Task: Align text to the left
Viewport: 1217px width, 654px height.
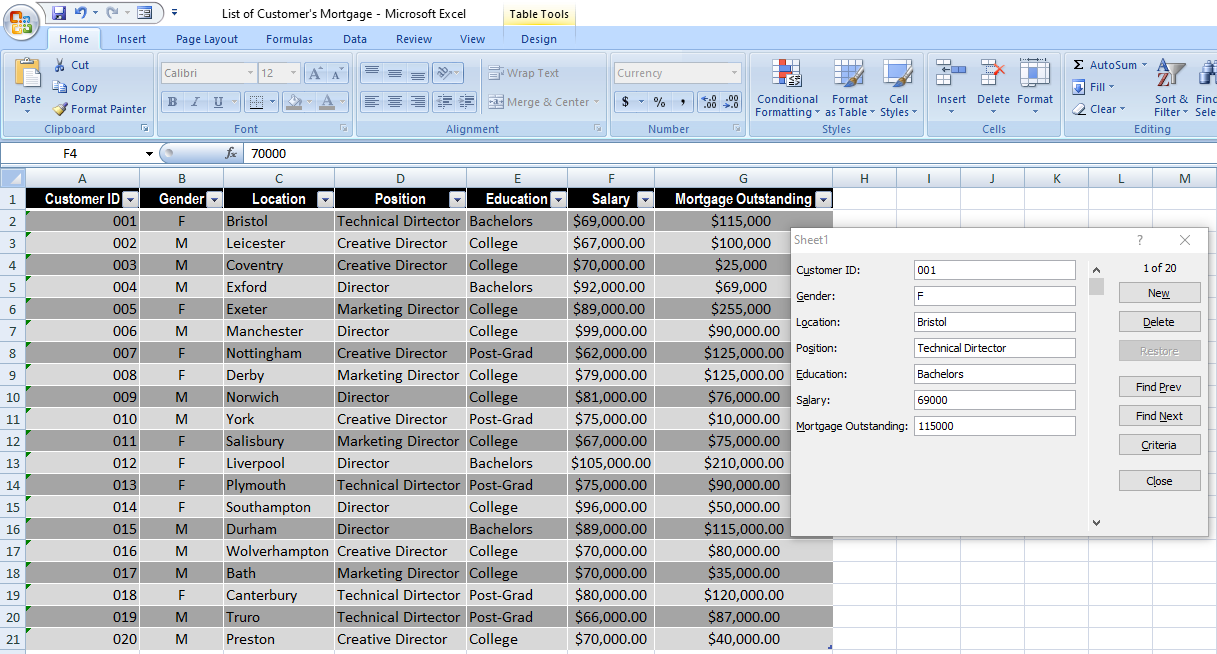Action: pyautogui.click(x=371, y=102)
